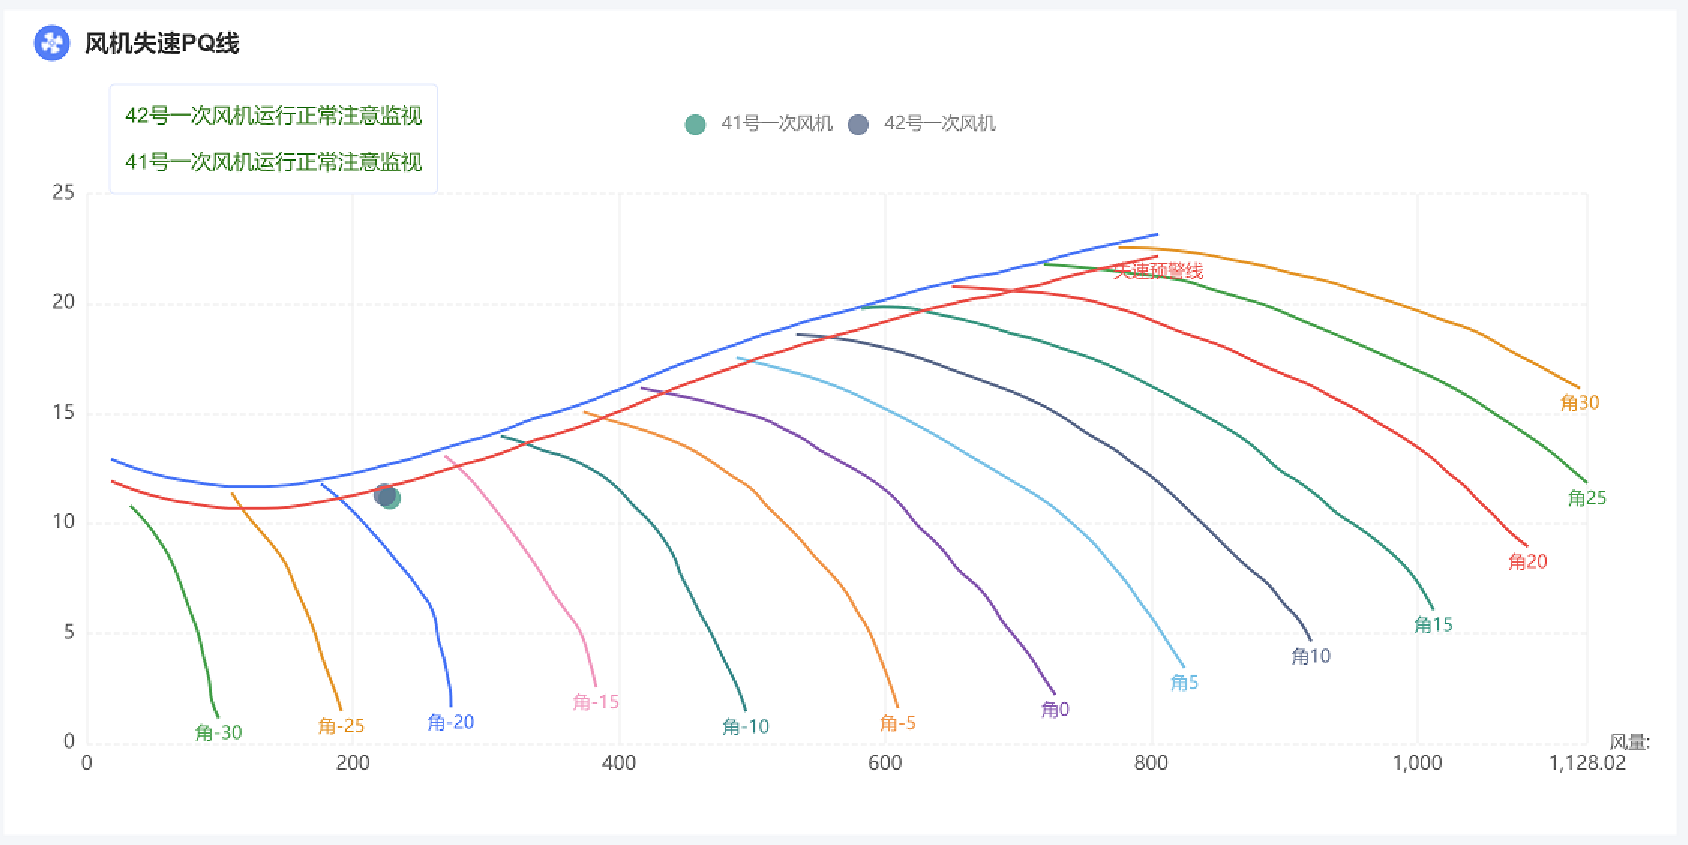Click the 角-30 curve label
Viewport: 1688px width, 845px height.
[x=219, y=732]
